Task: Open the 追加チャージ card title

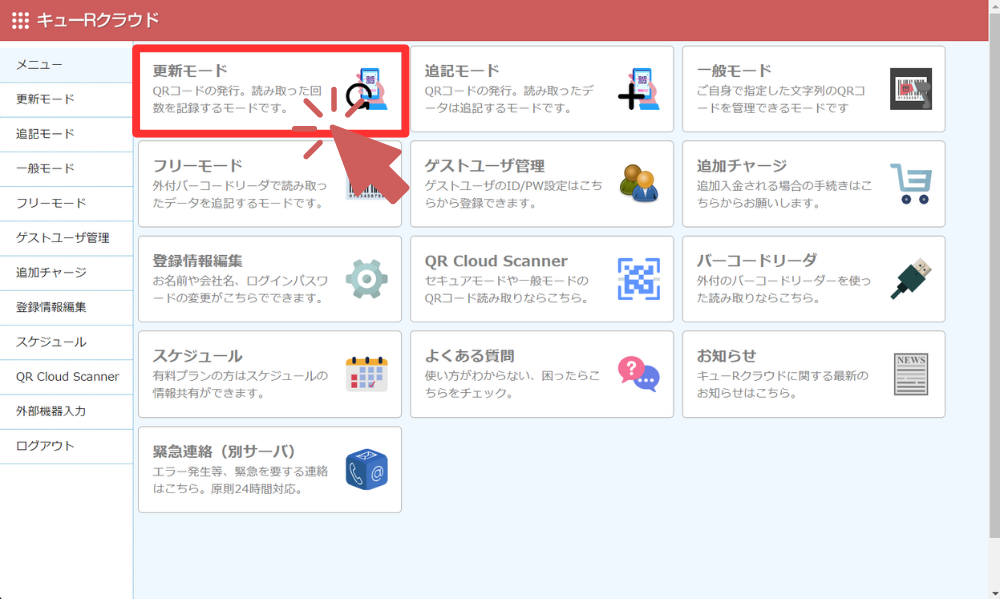Action: tap(742, 166)
